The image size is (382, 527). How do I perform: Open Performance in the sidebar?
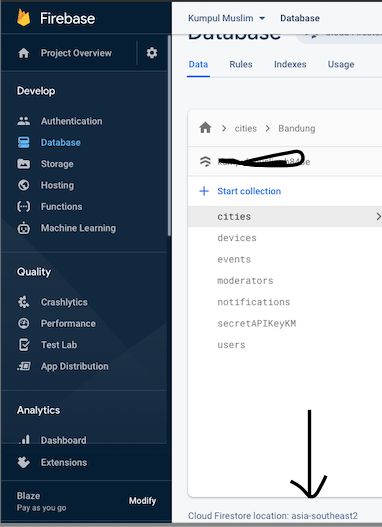coord(68,323)
